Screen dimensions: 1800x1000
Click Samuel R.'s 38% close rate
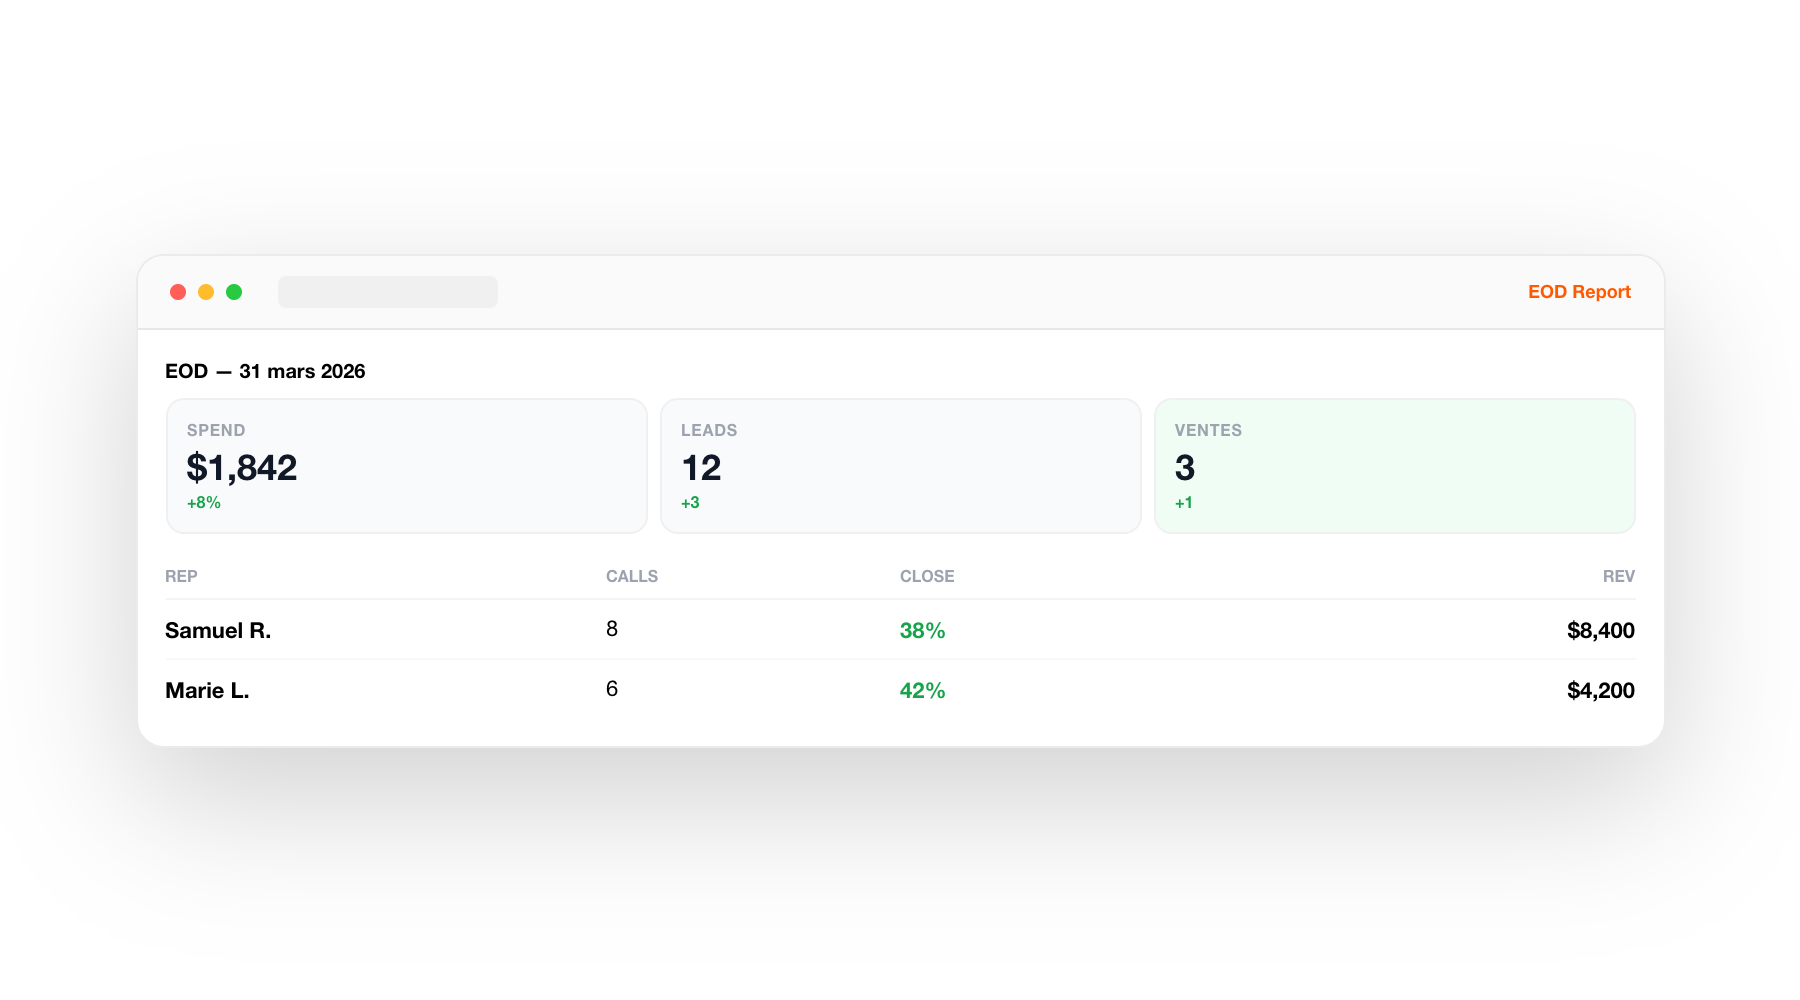pos(922,630)
